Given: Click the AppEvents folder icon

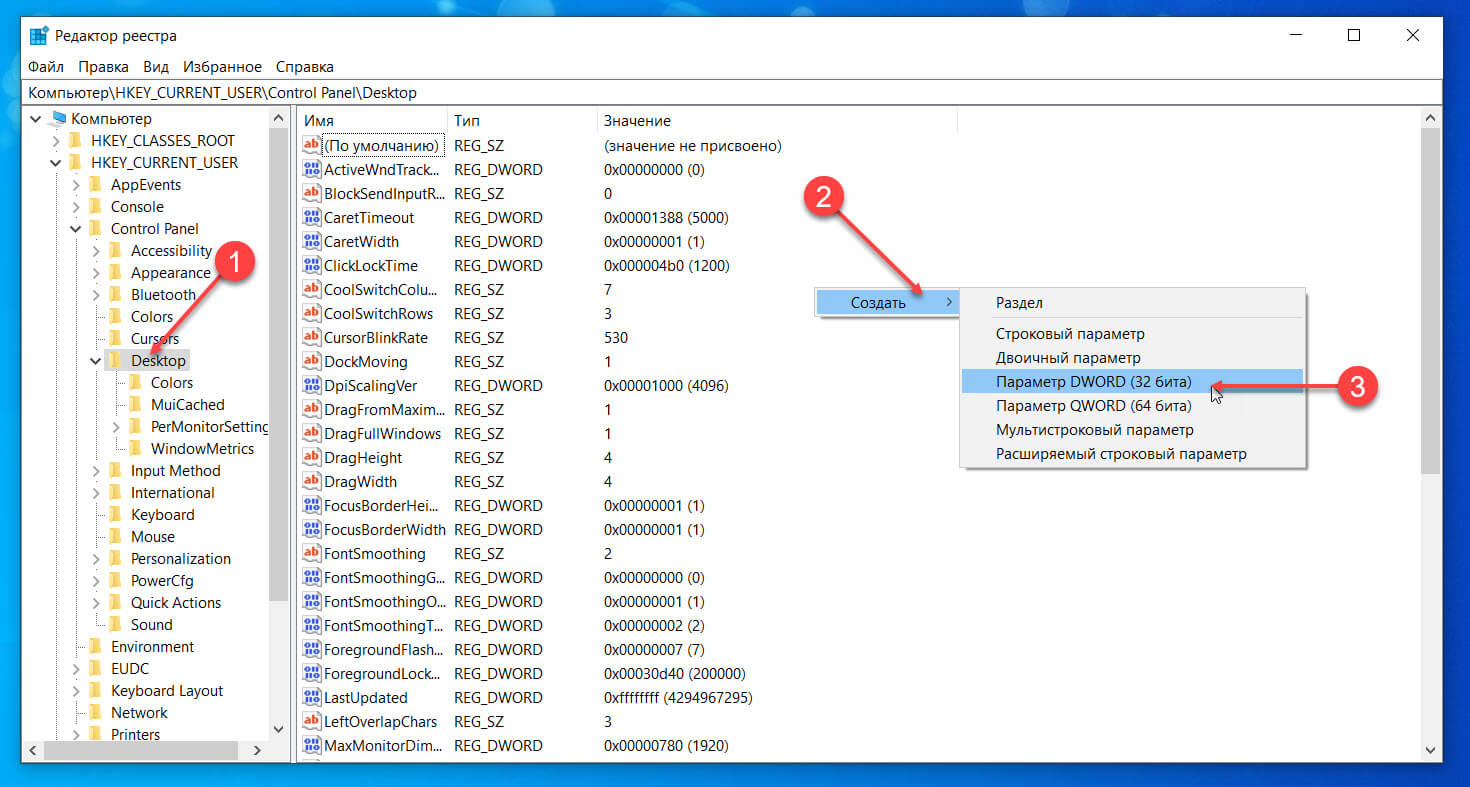Looking at the screenshot, I should tap(95, 185).
